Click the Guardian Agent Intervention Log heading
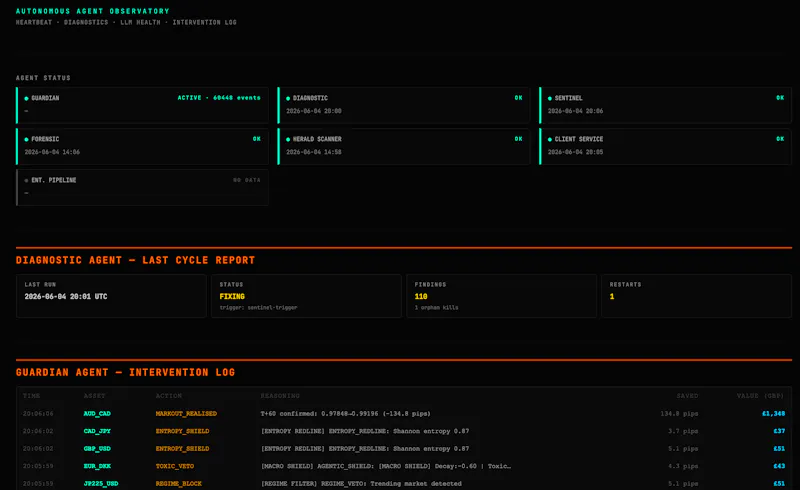Screen dimensions: 800x490 click(126, 373)
